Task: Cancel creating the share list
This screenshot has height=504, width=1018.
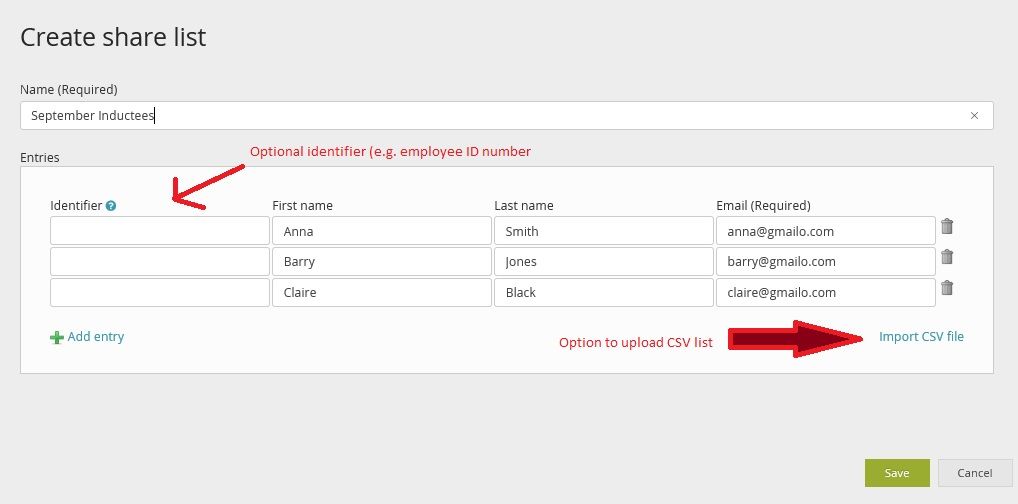Action: click(x=974, y=473)
